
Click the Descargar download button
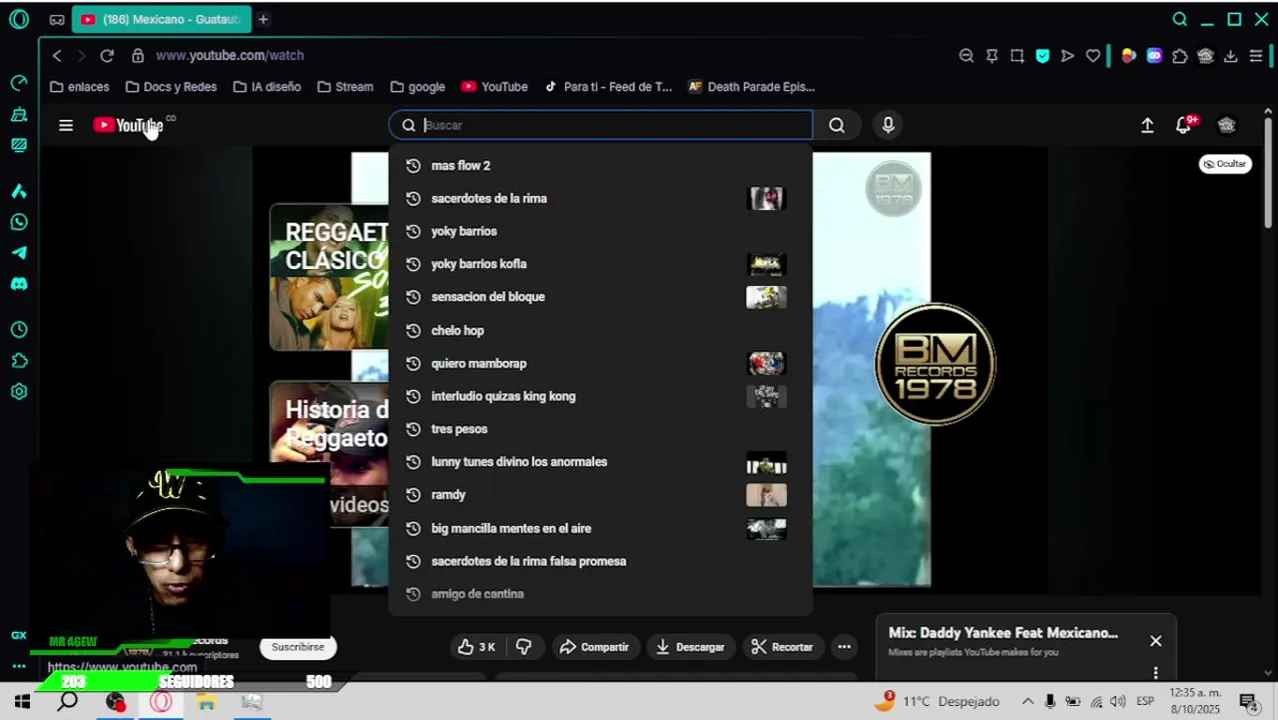coord(690,647)
